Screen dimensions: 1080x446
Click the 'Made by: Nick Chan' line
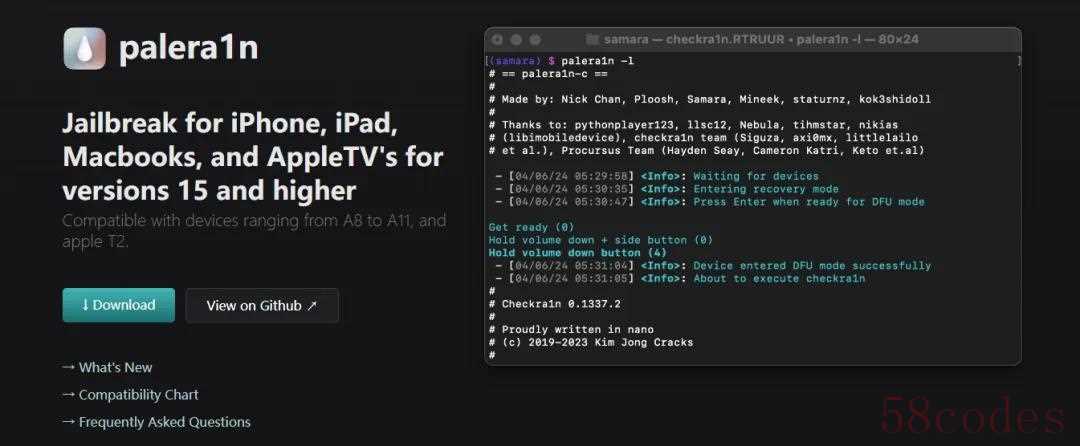point(709,99)
